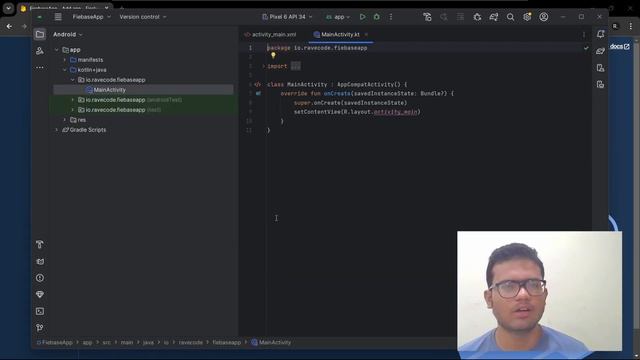Click the main breadcrumb item
This screenshot has height=360, width=640.
click(x=127, y=342)
